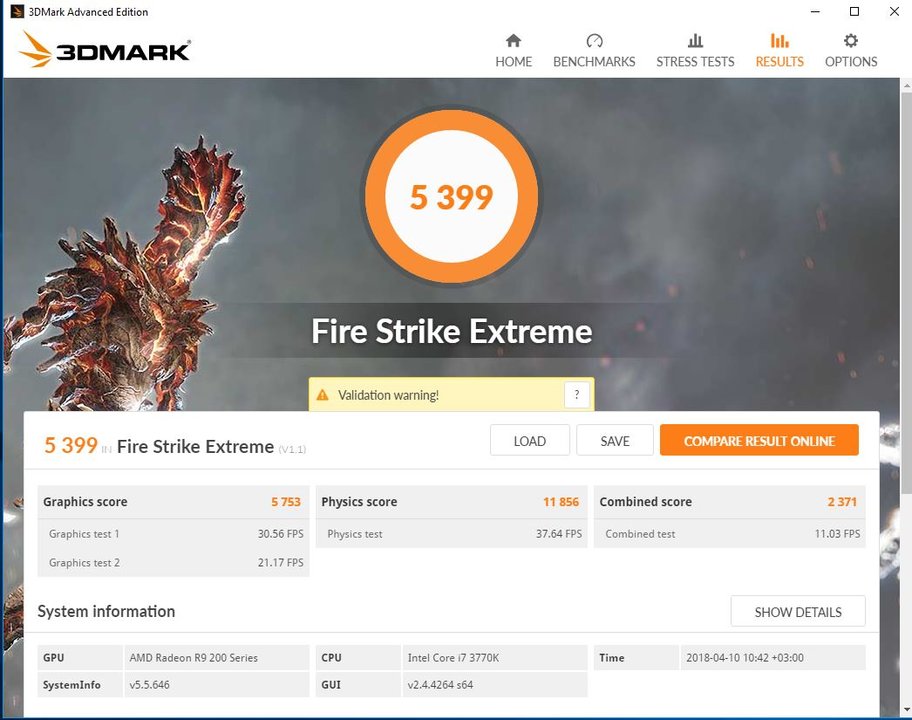Click GPU value AMD Radeon R9 200 Series

[194, 658]
